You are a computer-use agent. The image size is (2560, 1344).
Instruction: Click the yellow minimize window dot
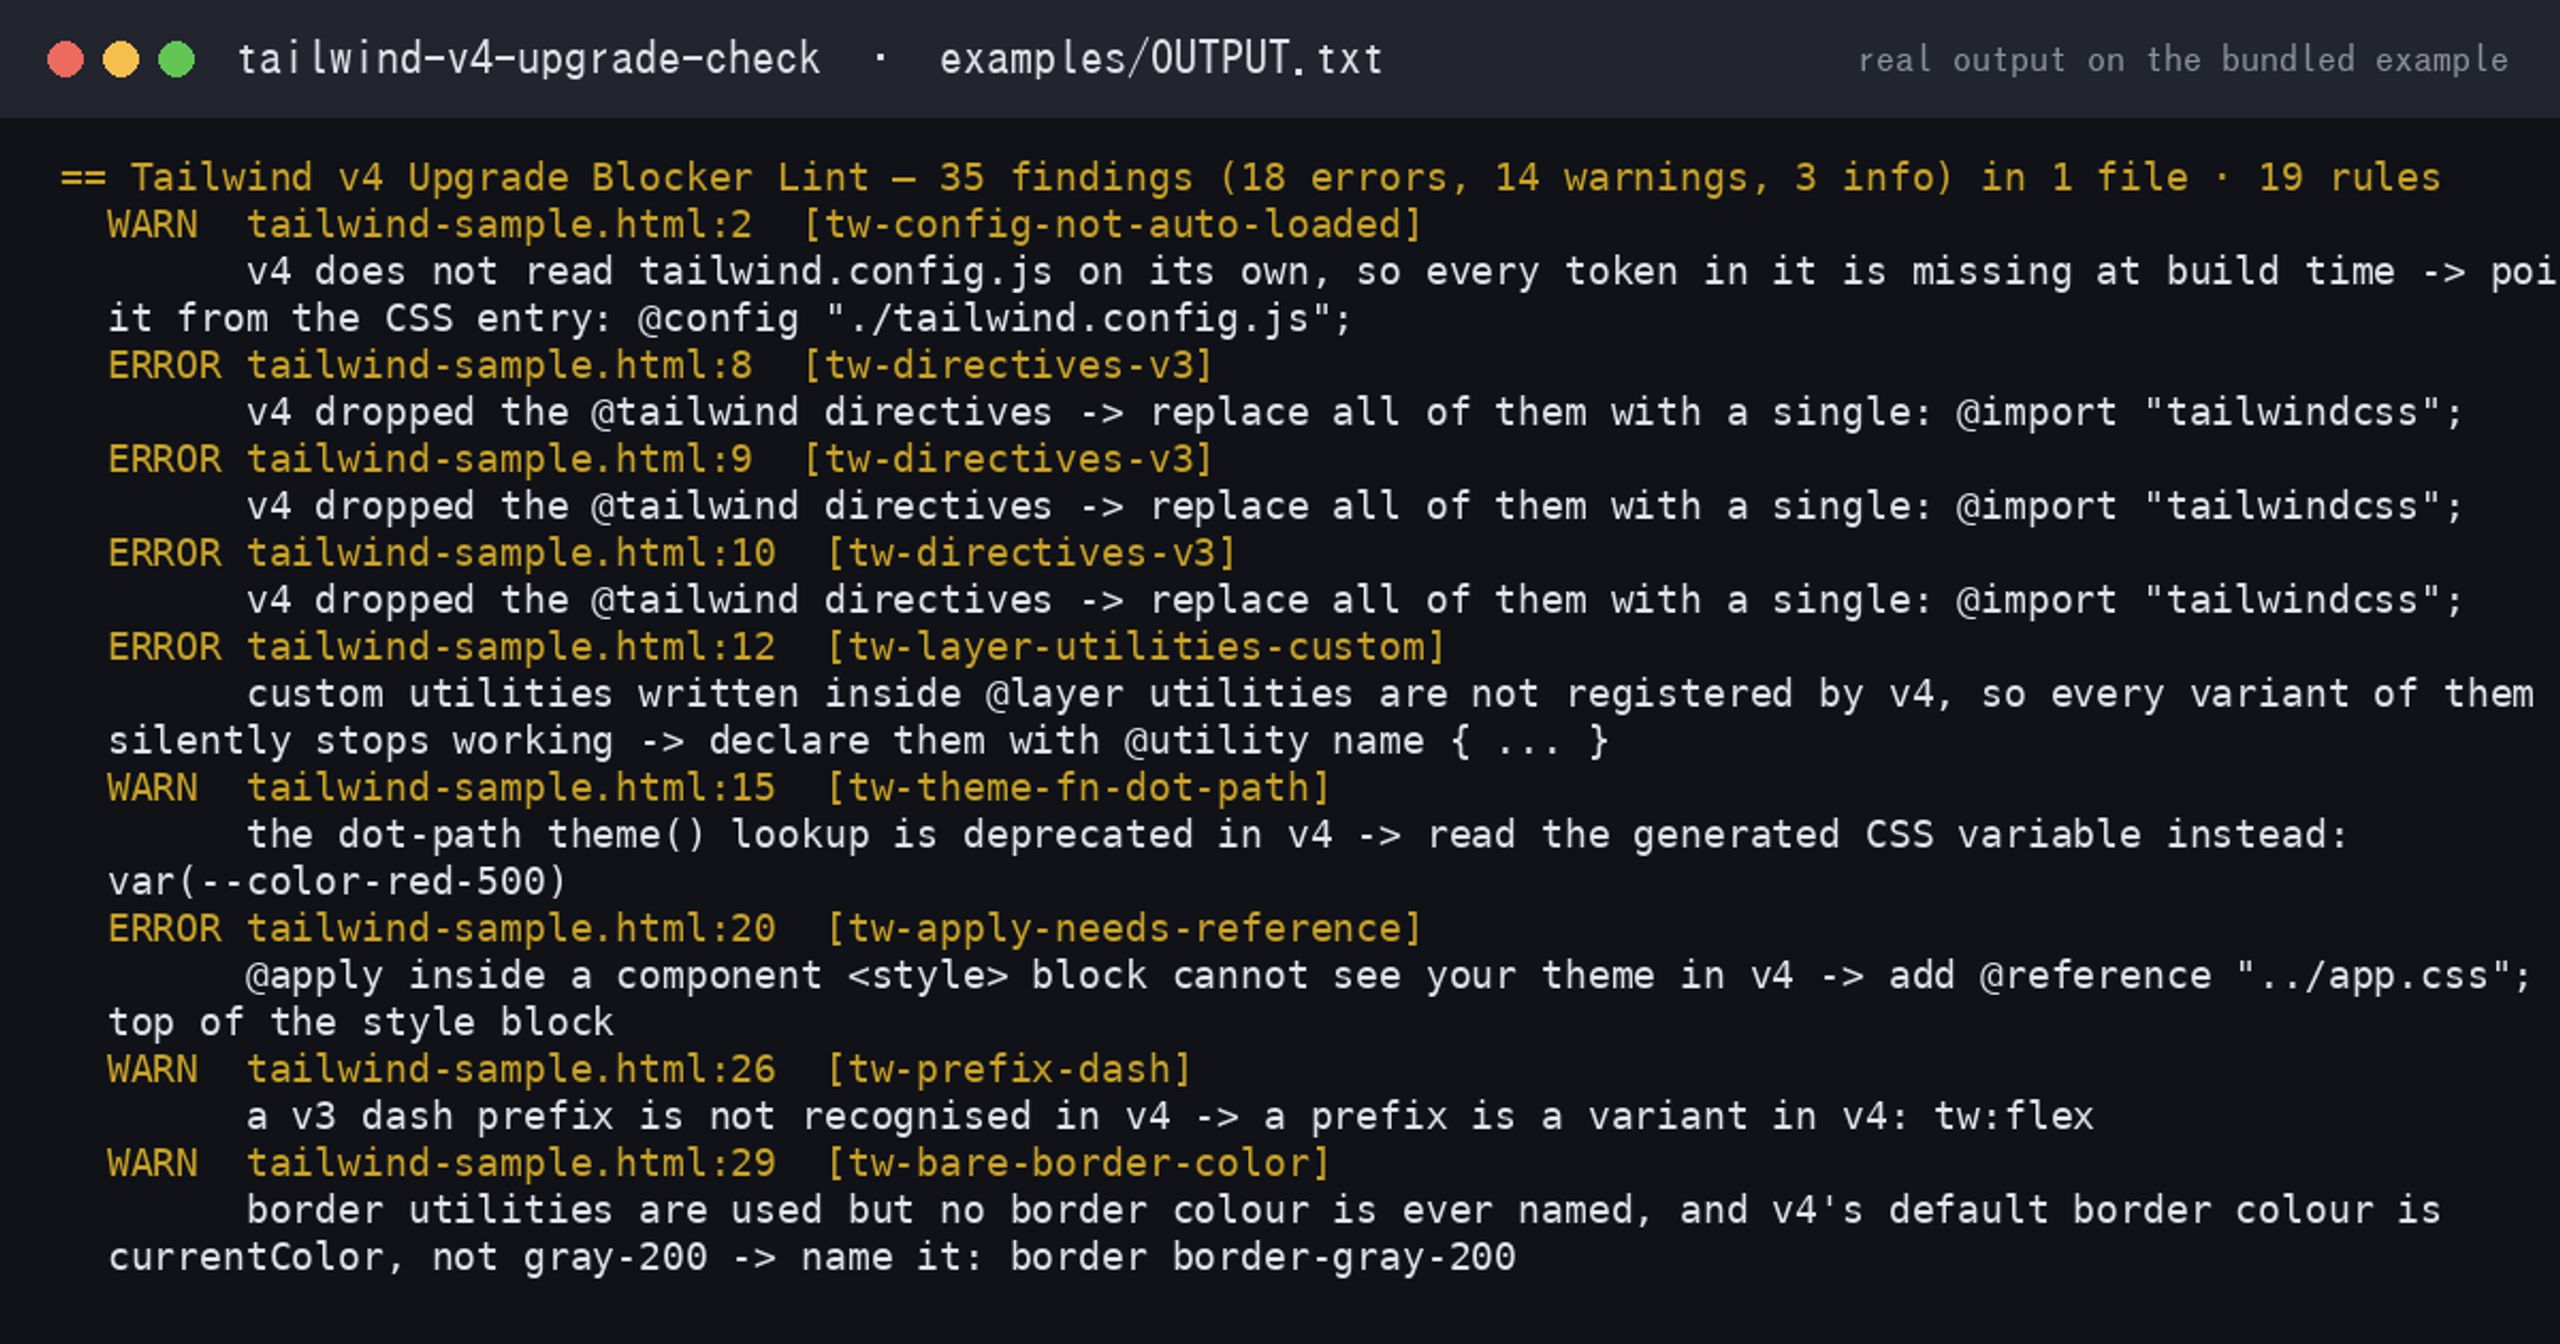tap(121, 59)
